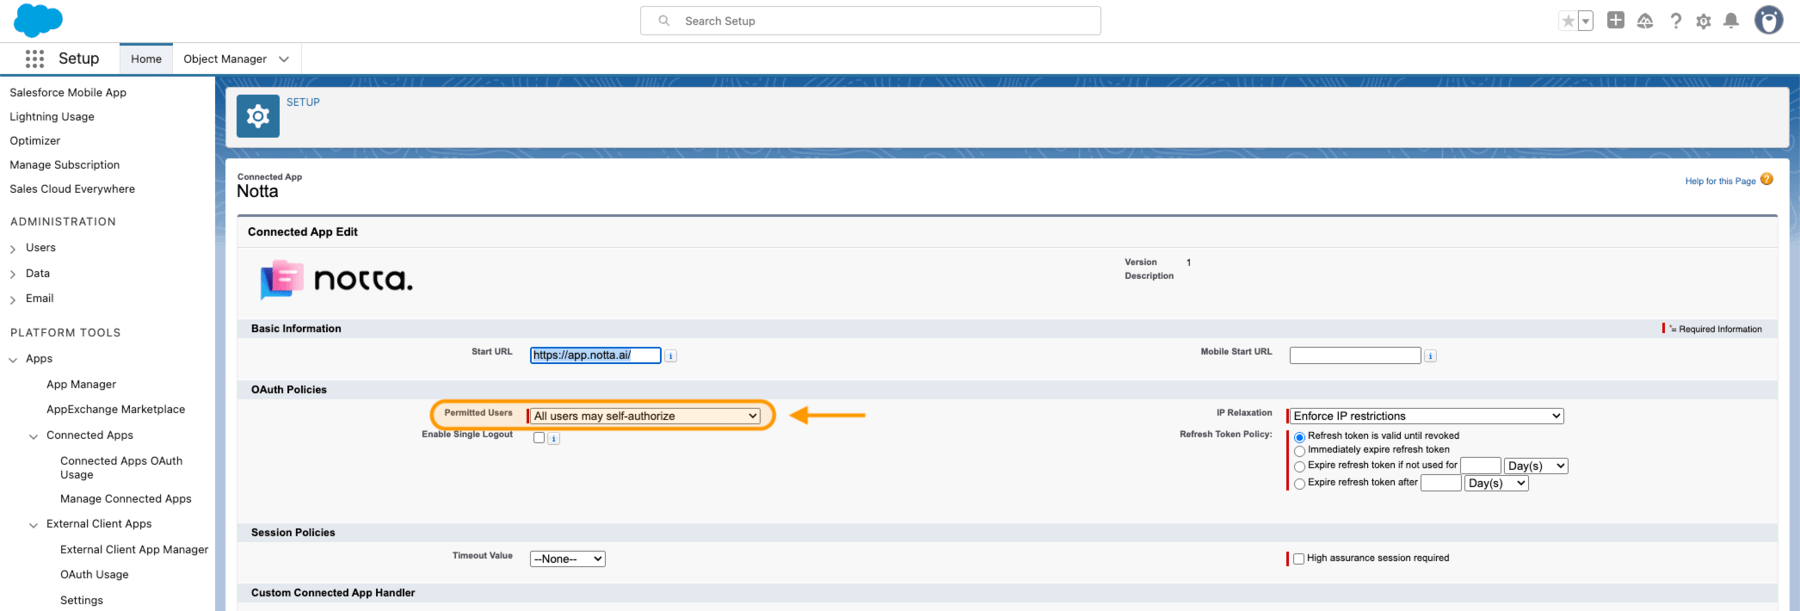Open Salesforce Mobile App in sidebar
Screen dimensions: 1800x611
click(x=68, y=92)
